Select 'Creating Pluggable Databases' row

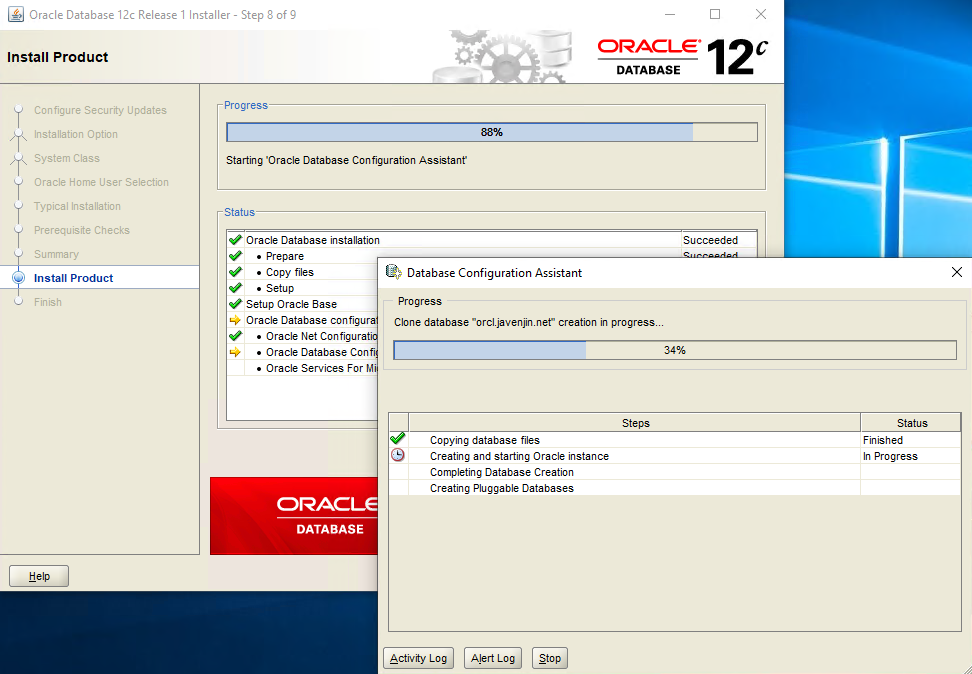click(675, 488)
